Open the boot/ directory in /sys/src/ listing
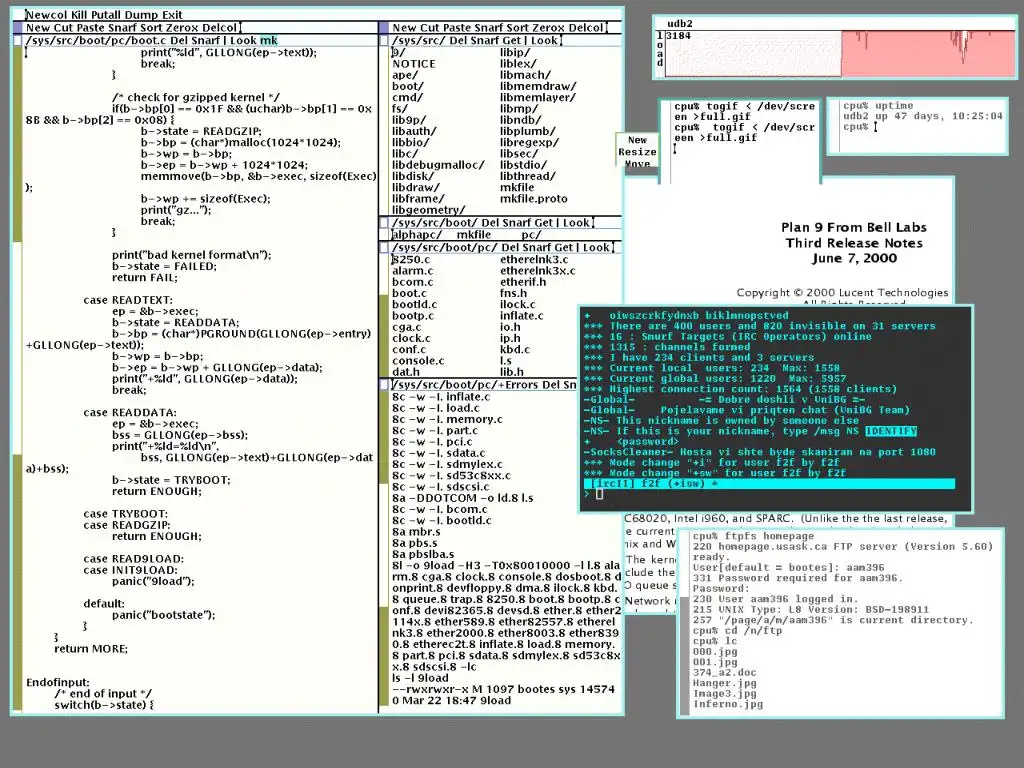The width and height of the screenshot is (1024, 768). 408,86
